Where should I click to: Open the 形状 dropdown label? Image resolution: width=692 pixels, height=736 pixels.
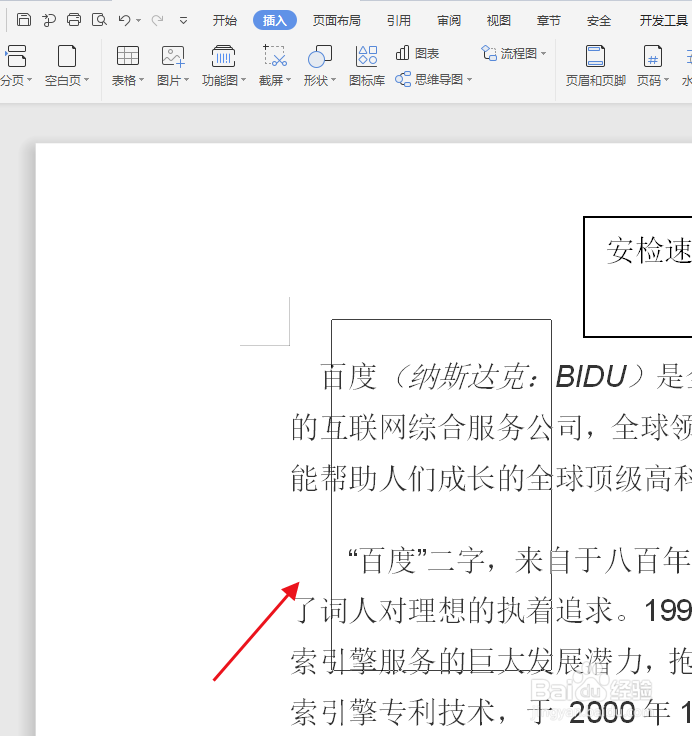320,81
